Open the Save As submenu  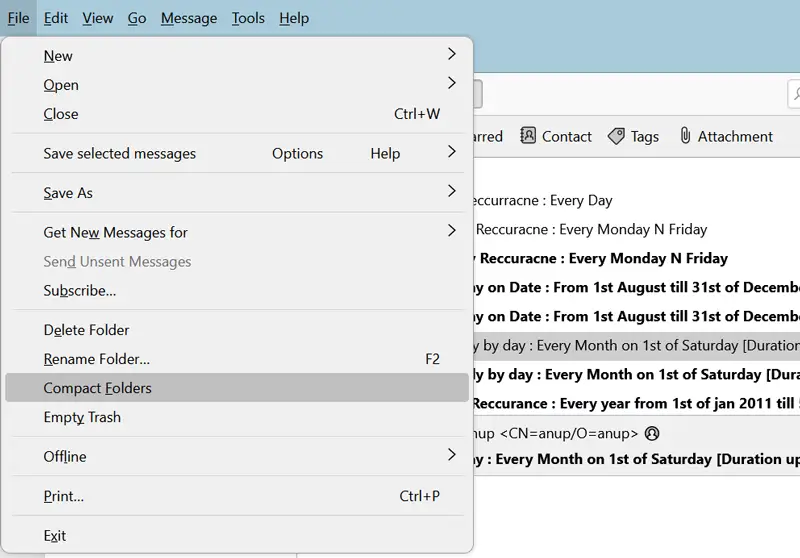[x=68, y=193]
